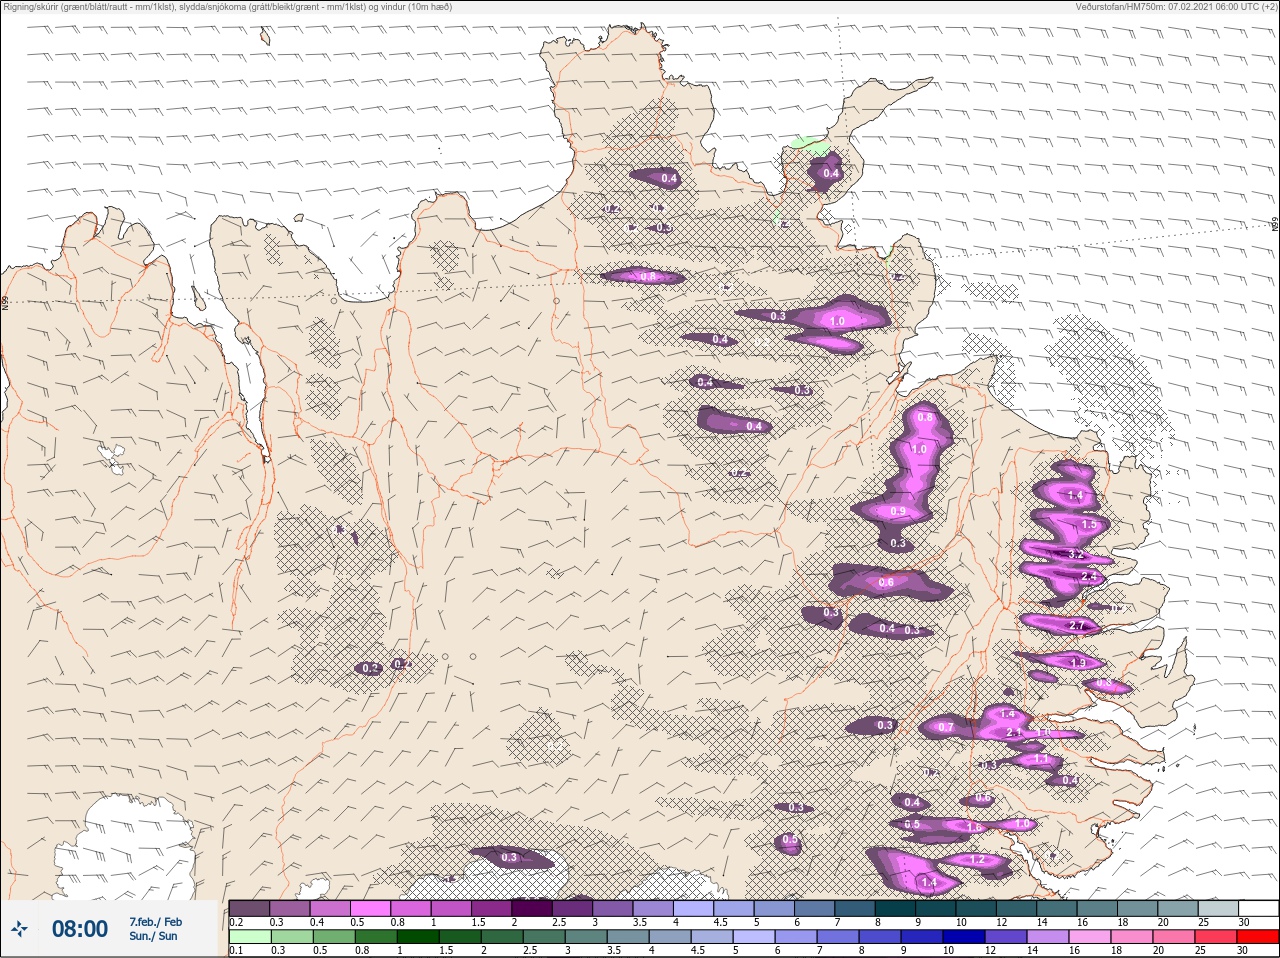The height and width of the screenshot is (958, 1280).
Task: Click the 'Sun./ Sun' weekday label
Action: pyautogui.click(x=153, y=936)
